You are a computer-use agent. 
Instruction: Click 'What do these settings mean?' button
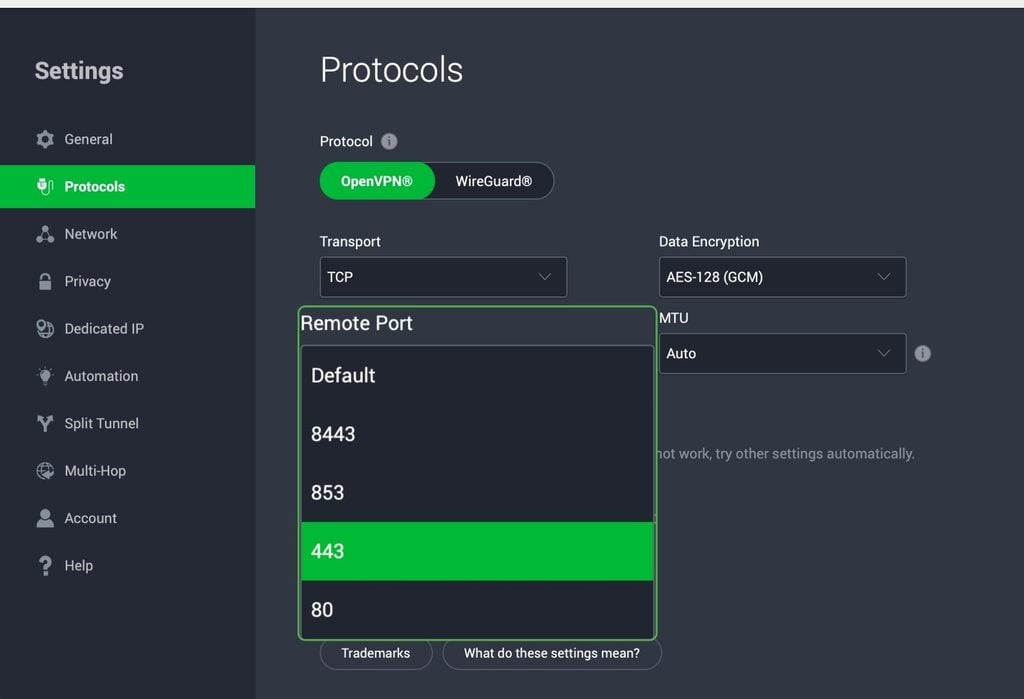[552, 653]
